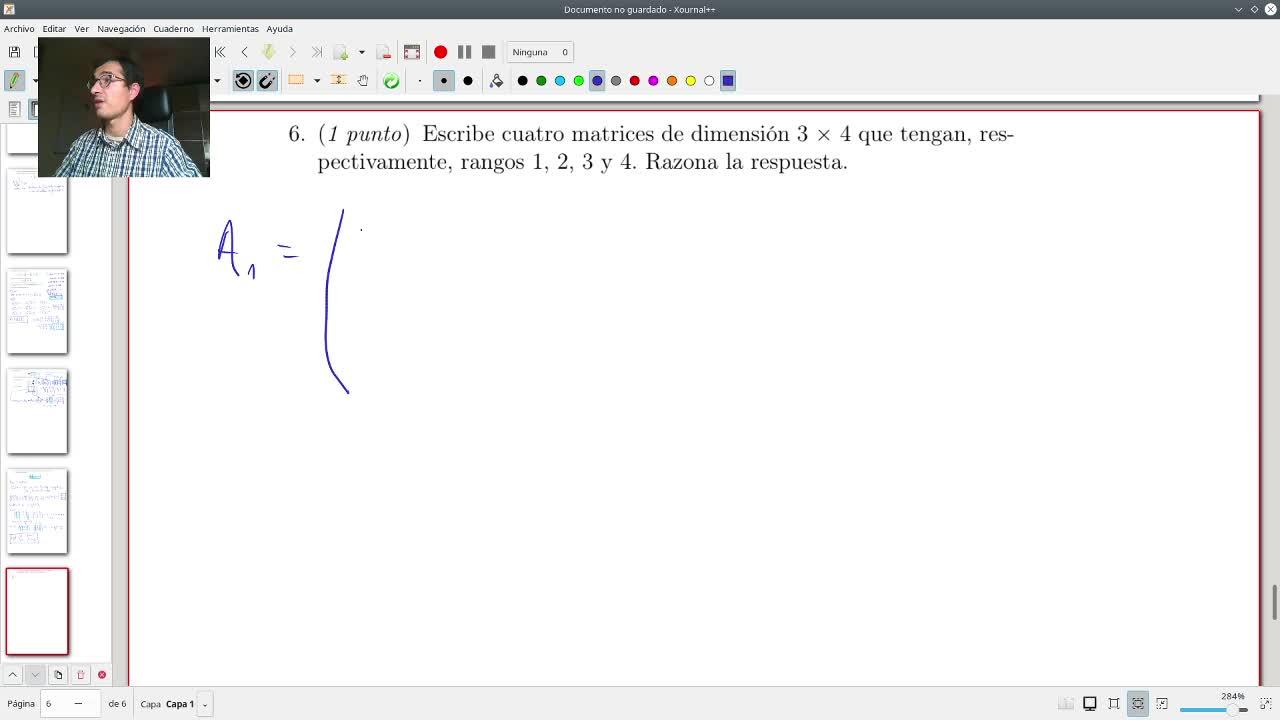Open the Ver menu
The image size is (1280, 720).
coord(82,29)
